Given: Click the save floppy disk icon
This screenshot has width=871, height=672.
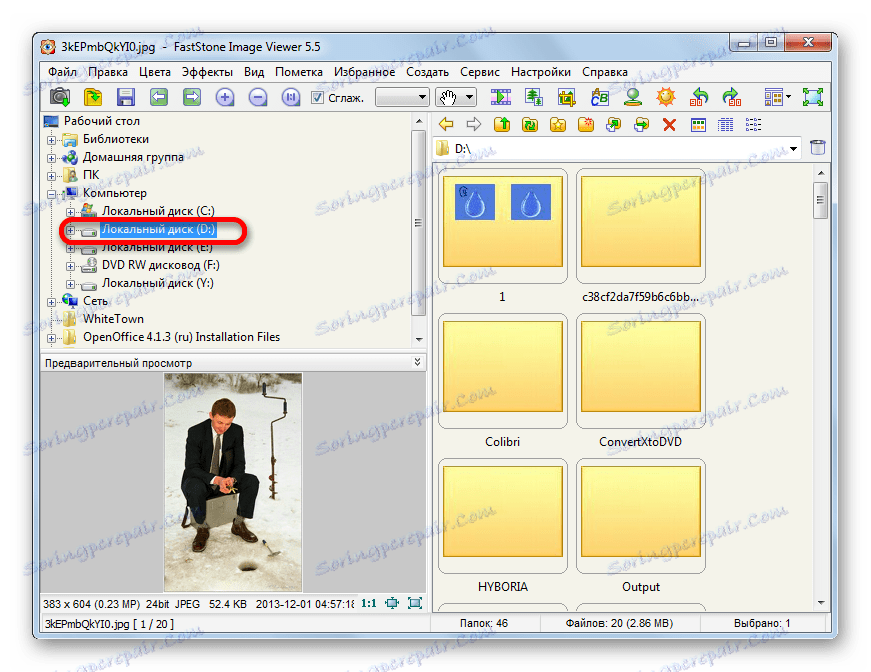Looking at the screenshot, I should coord(126,97).
